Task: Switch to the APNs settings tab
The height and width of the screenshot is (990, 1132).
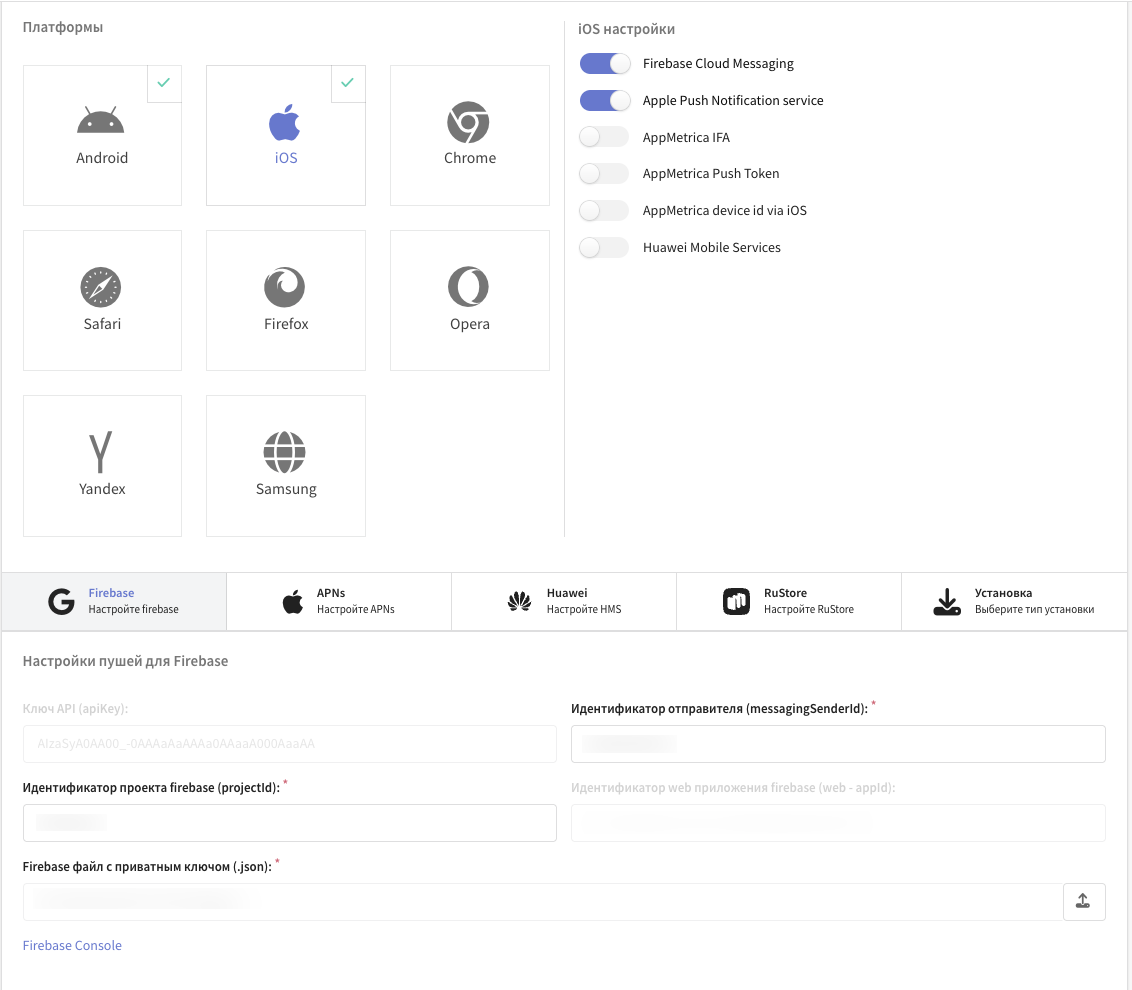Action: coord(339,601)
